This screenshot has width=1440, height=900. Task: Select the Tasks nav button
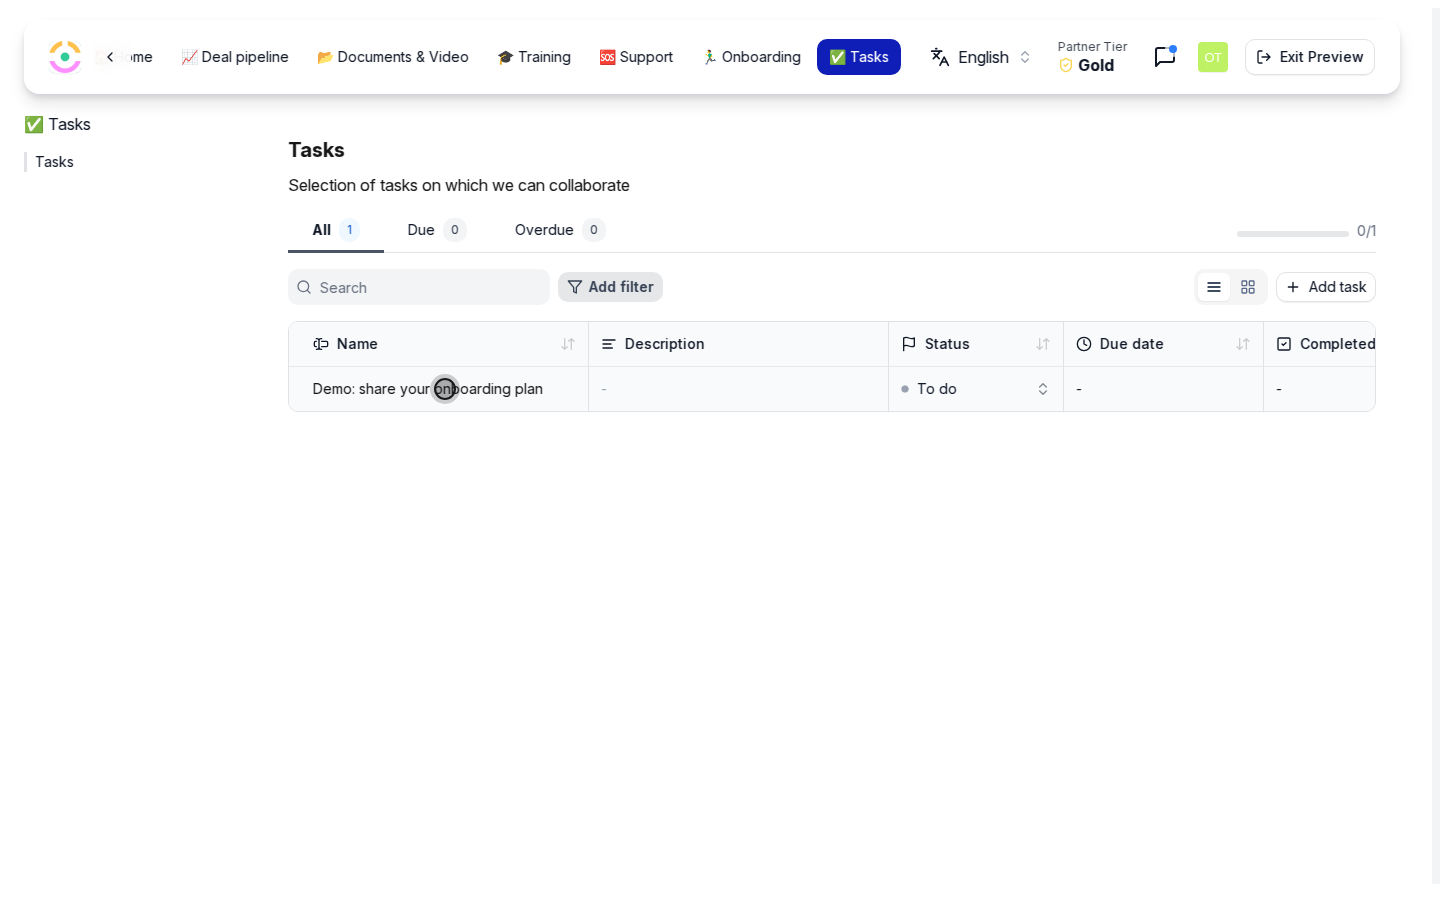point(859,57)
